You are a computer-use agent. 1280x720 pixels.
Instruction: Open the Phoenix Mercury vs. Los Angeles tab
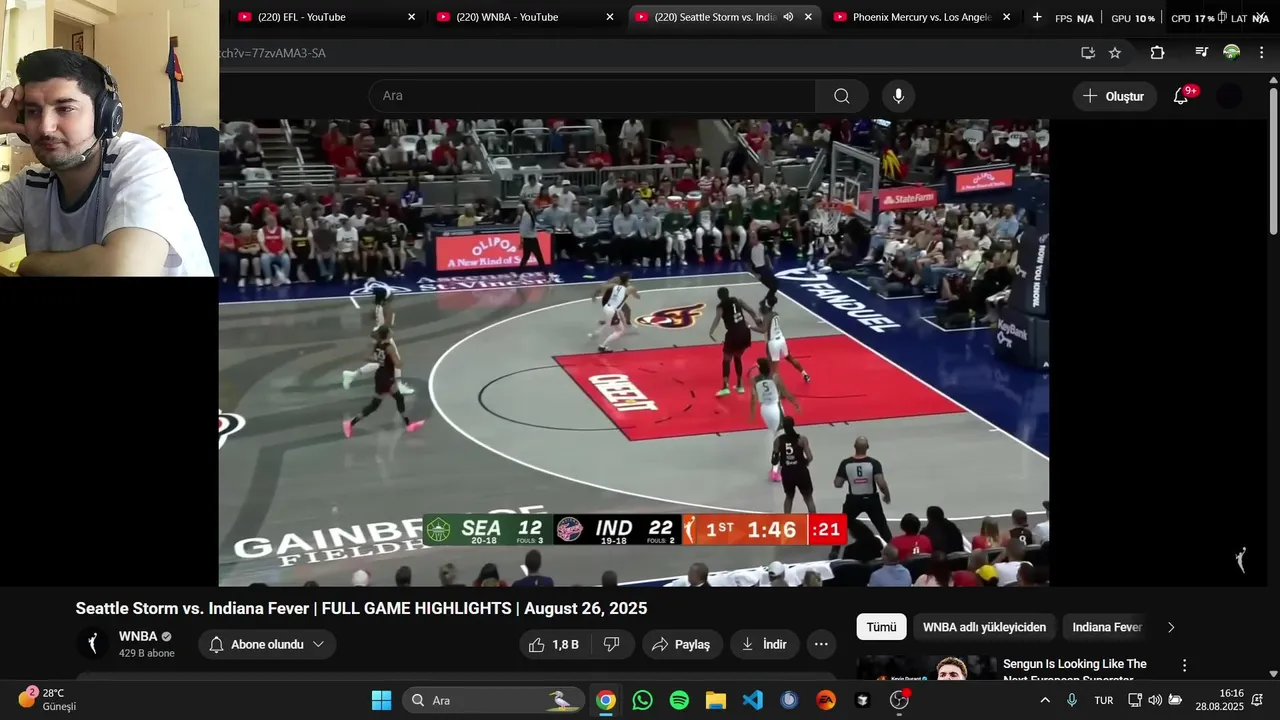[920, 17]
